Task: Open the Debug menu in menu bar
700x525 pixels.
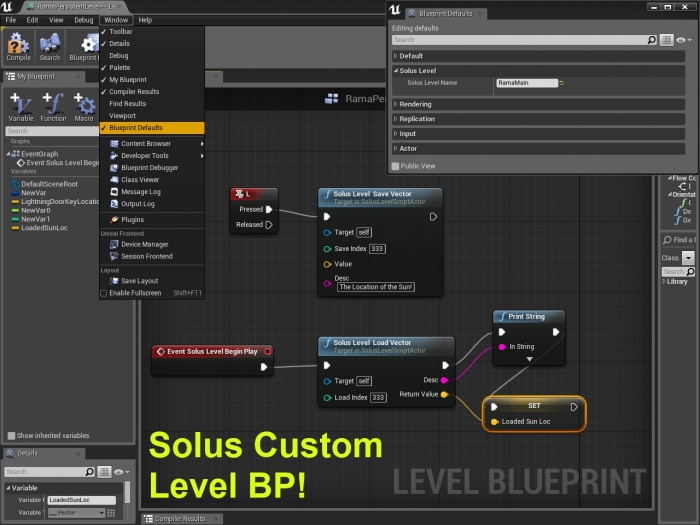Action: pos(84,20)
